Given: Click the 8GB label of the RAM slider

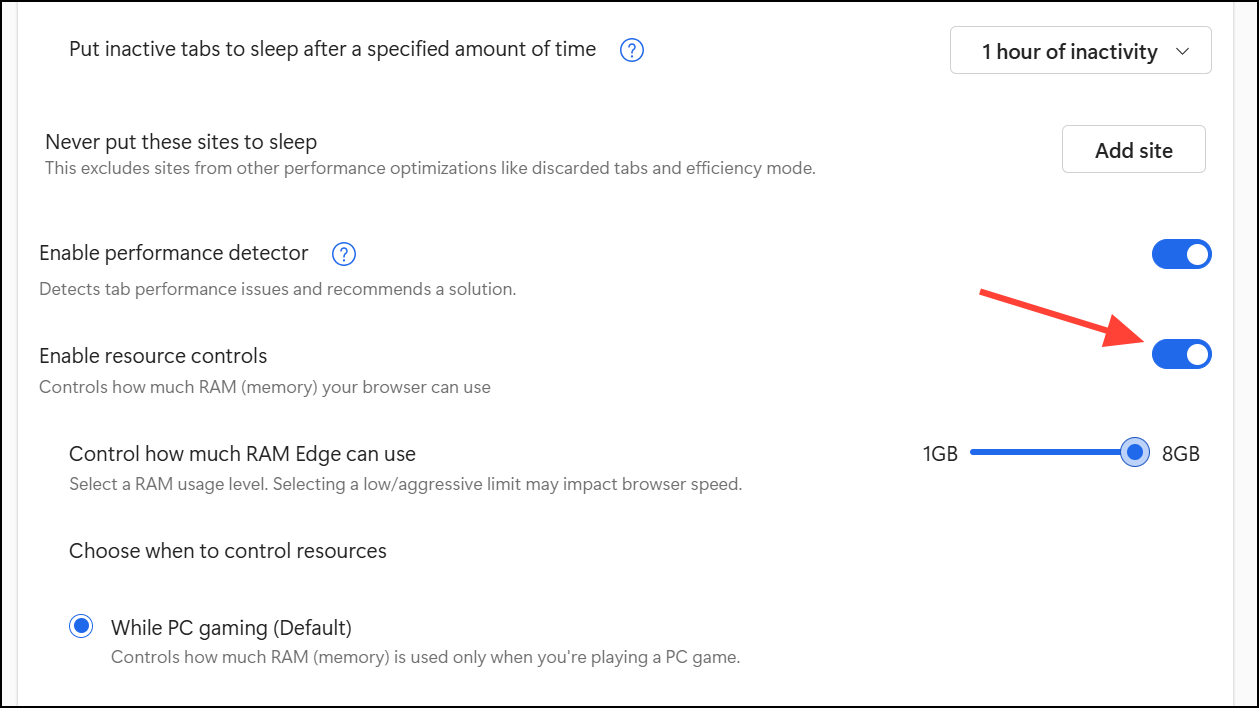Looking at the screenshot, I should point(1180,454).
